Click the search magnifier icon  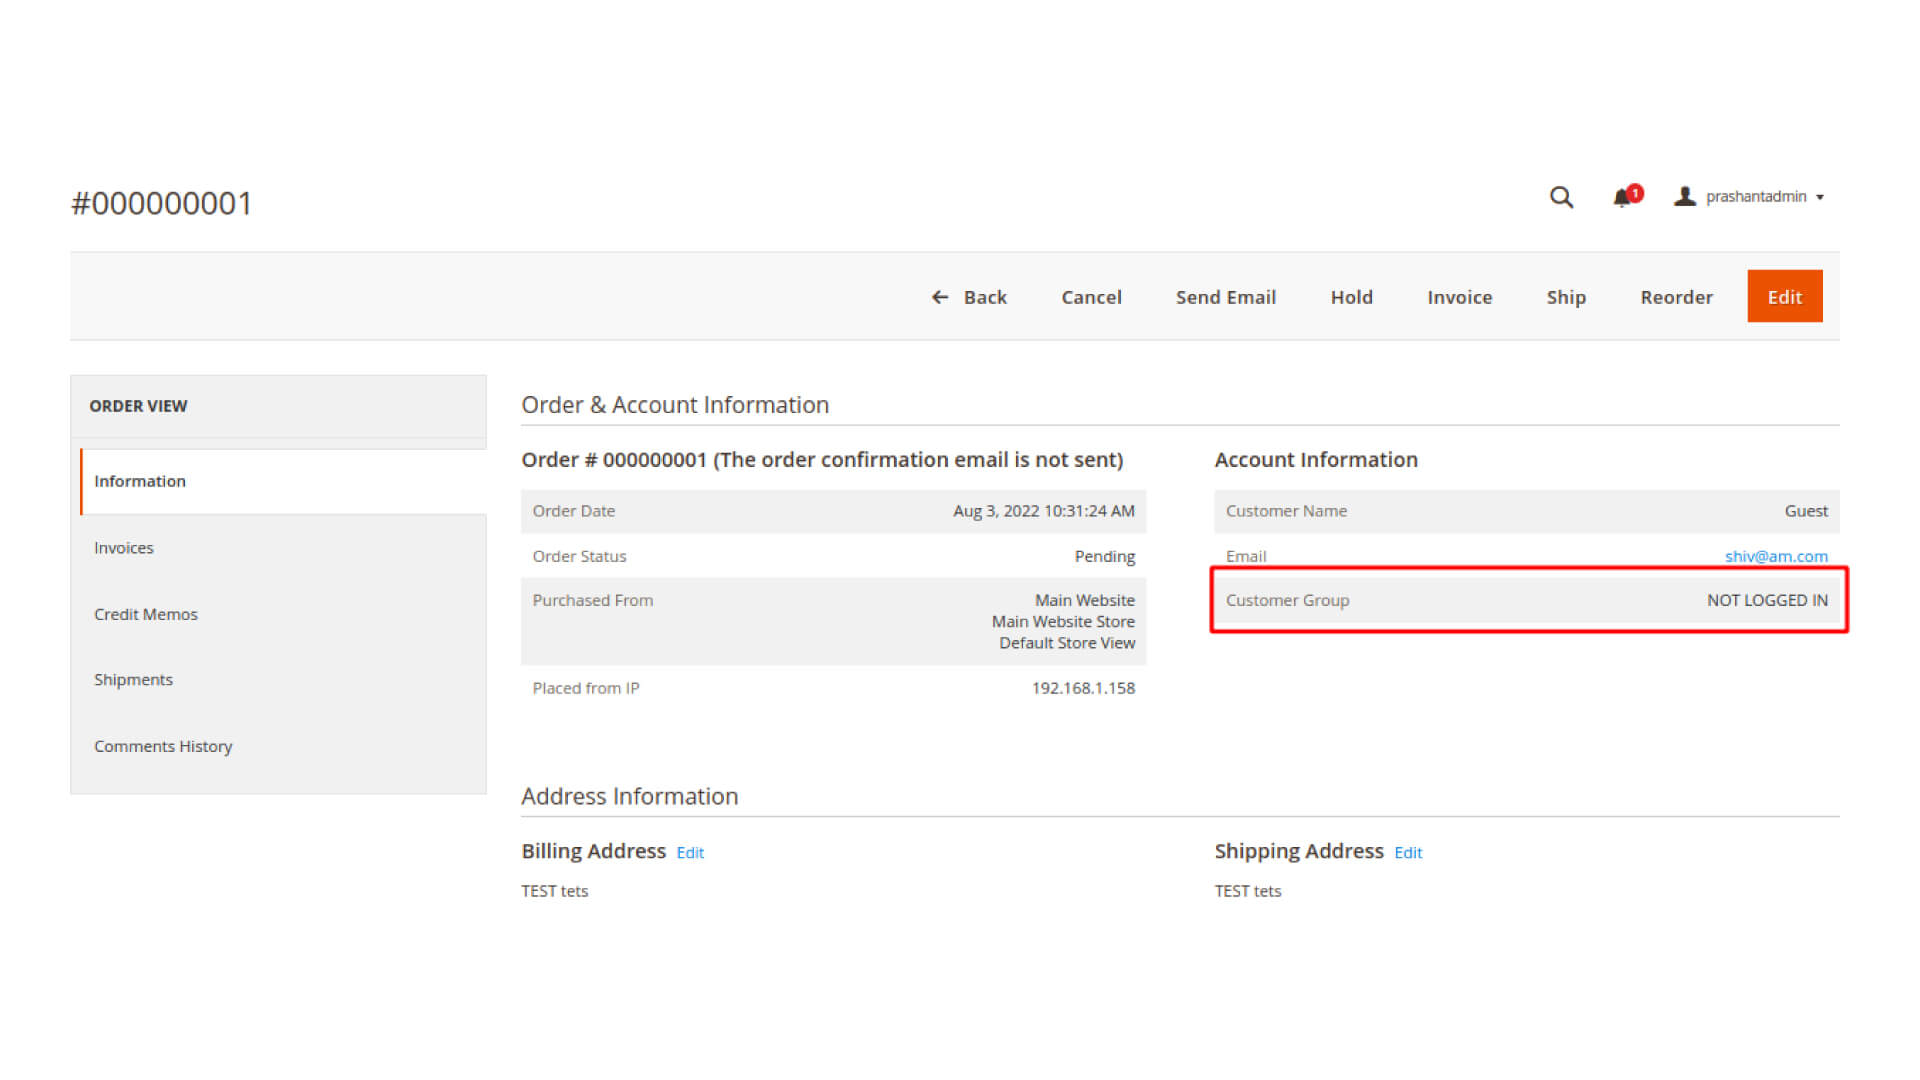coord(1561,197)
